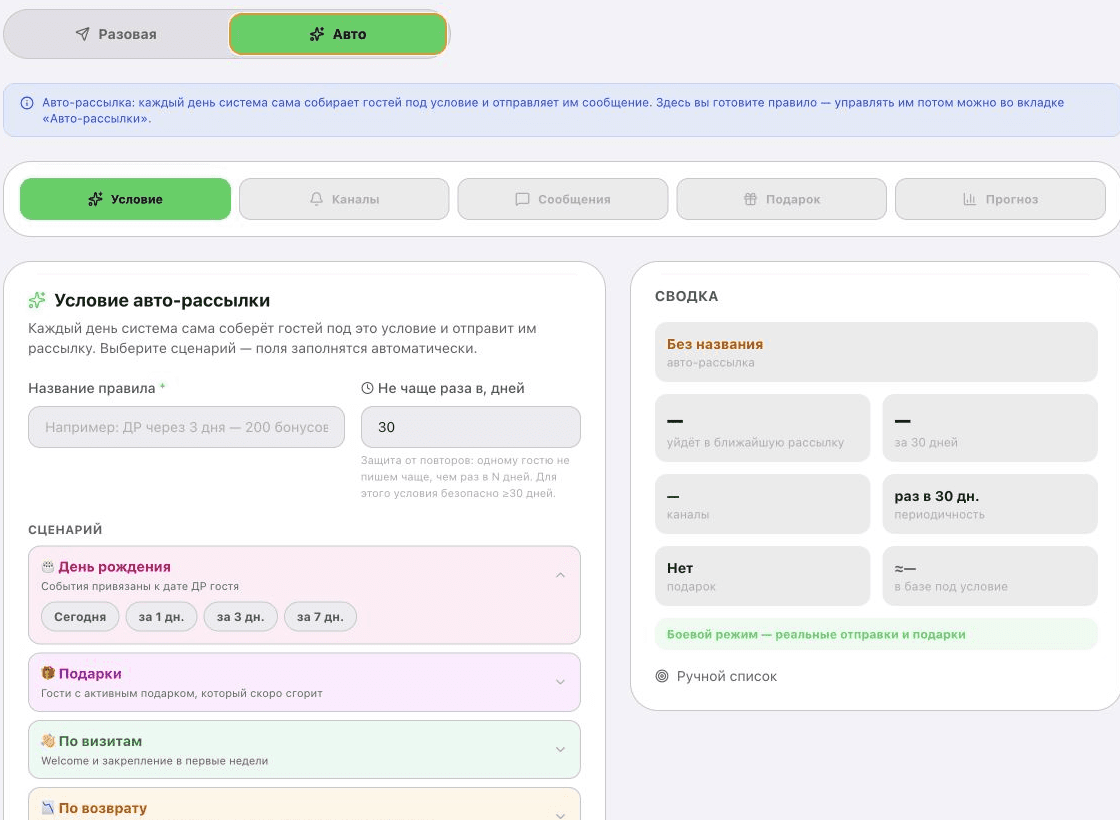1120x820 pixels.
Task: Click the bell icon on Каналы tab
Action: point(316,199)
